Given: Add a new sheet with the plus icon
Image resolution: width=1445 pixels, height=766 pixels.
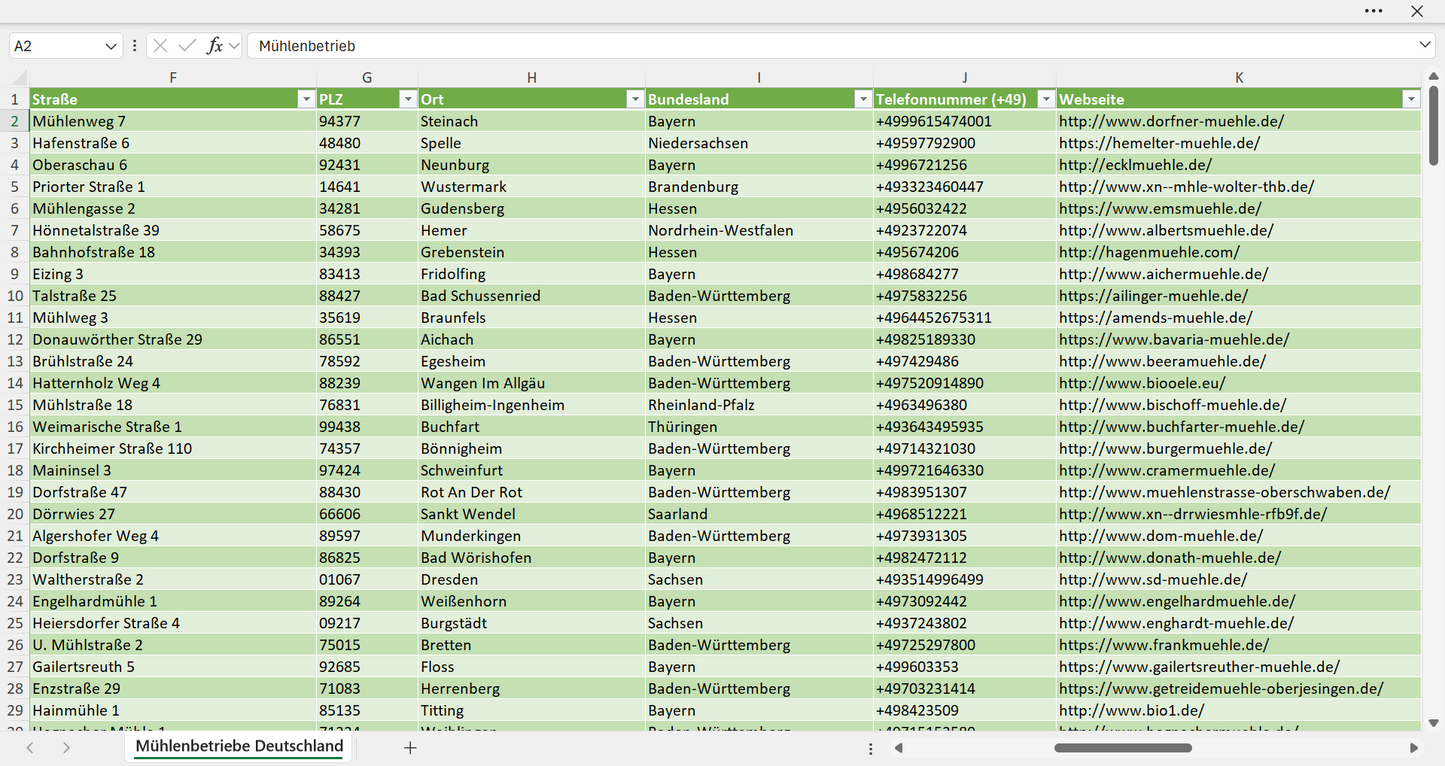Looking at the screenshot, I should 410,747.
